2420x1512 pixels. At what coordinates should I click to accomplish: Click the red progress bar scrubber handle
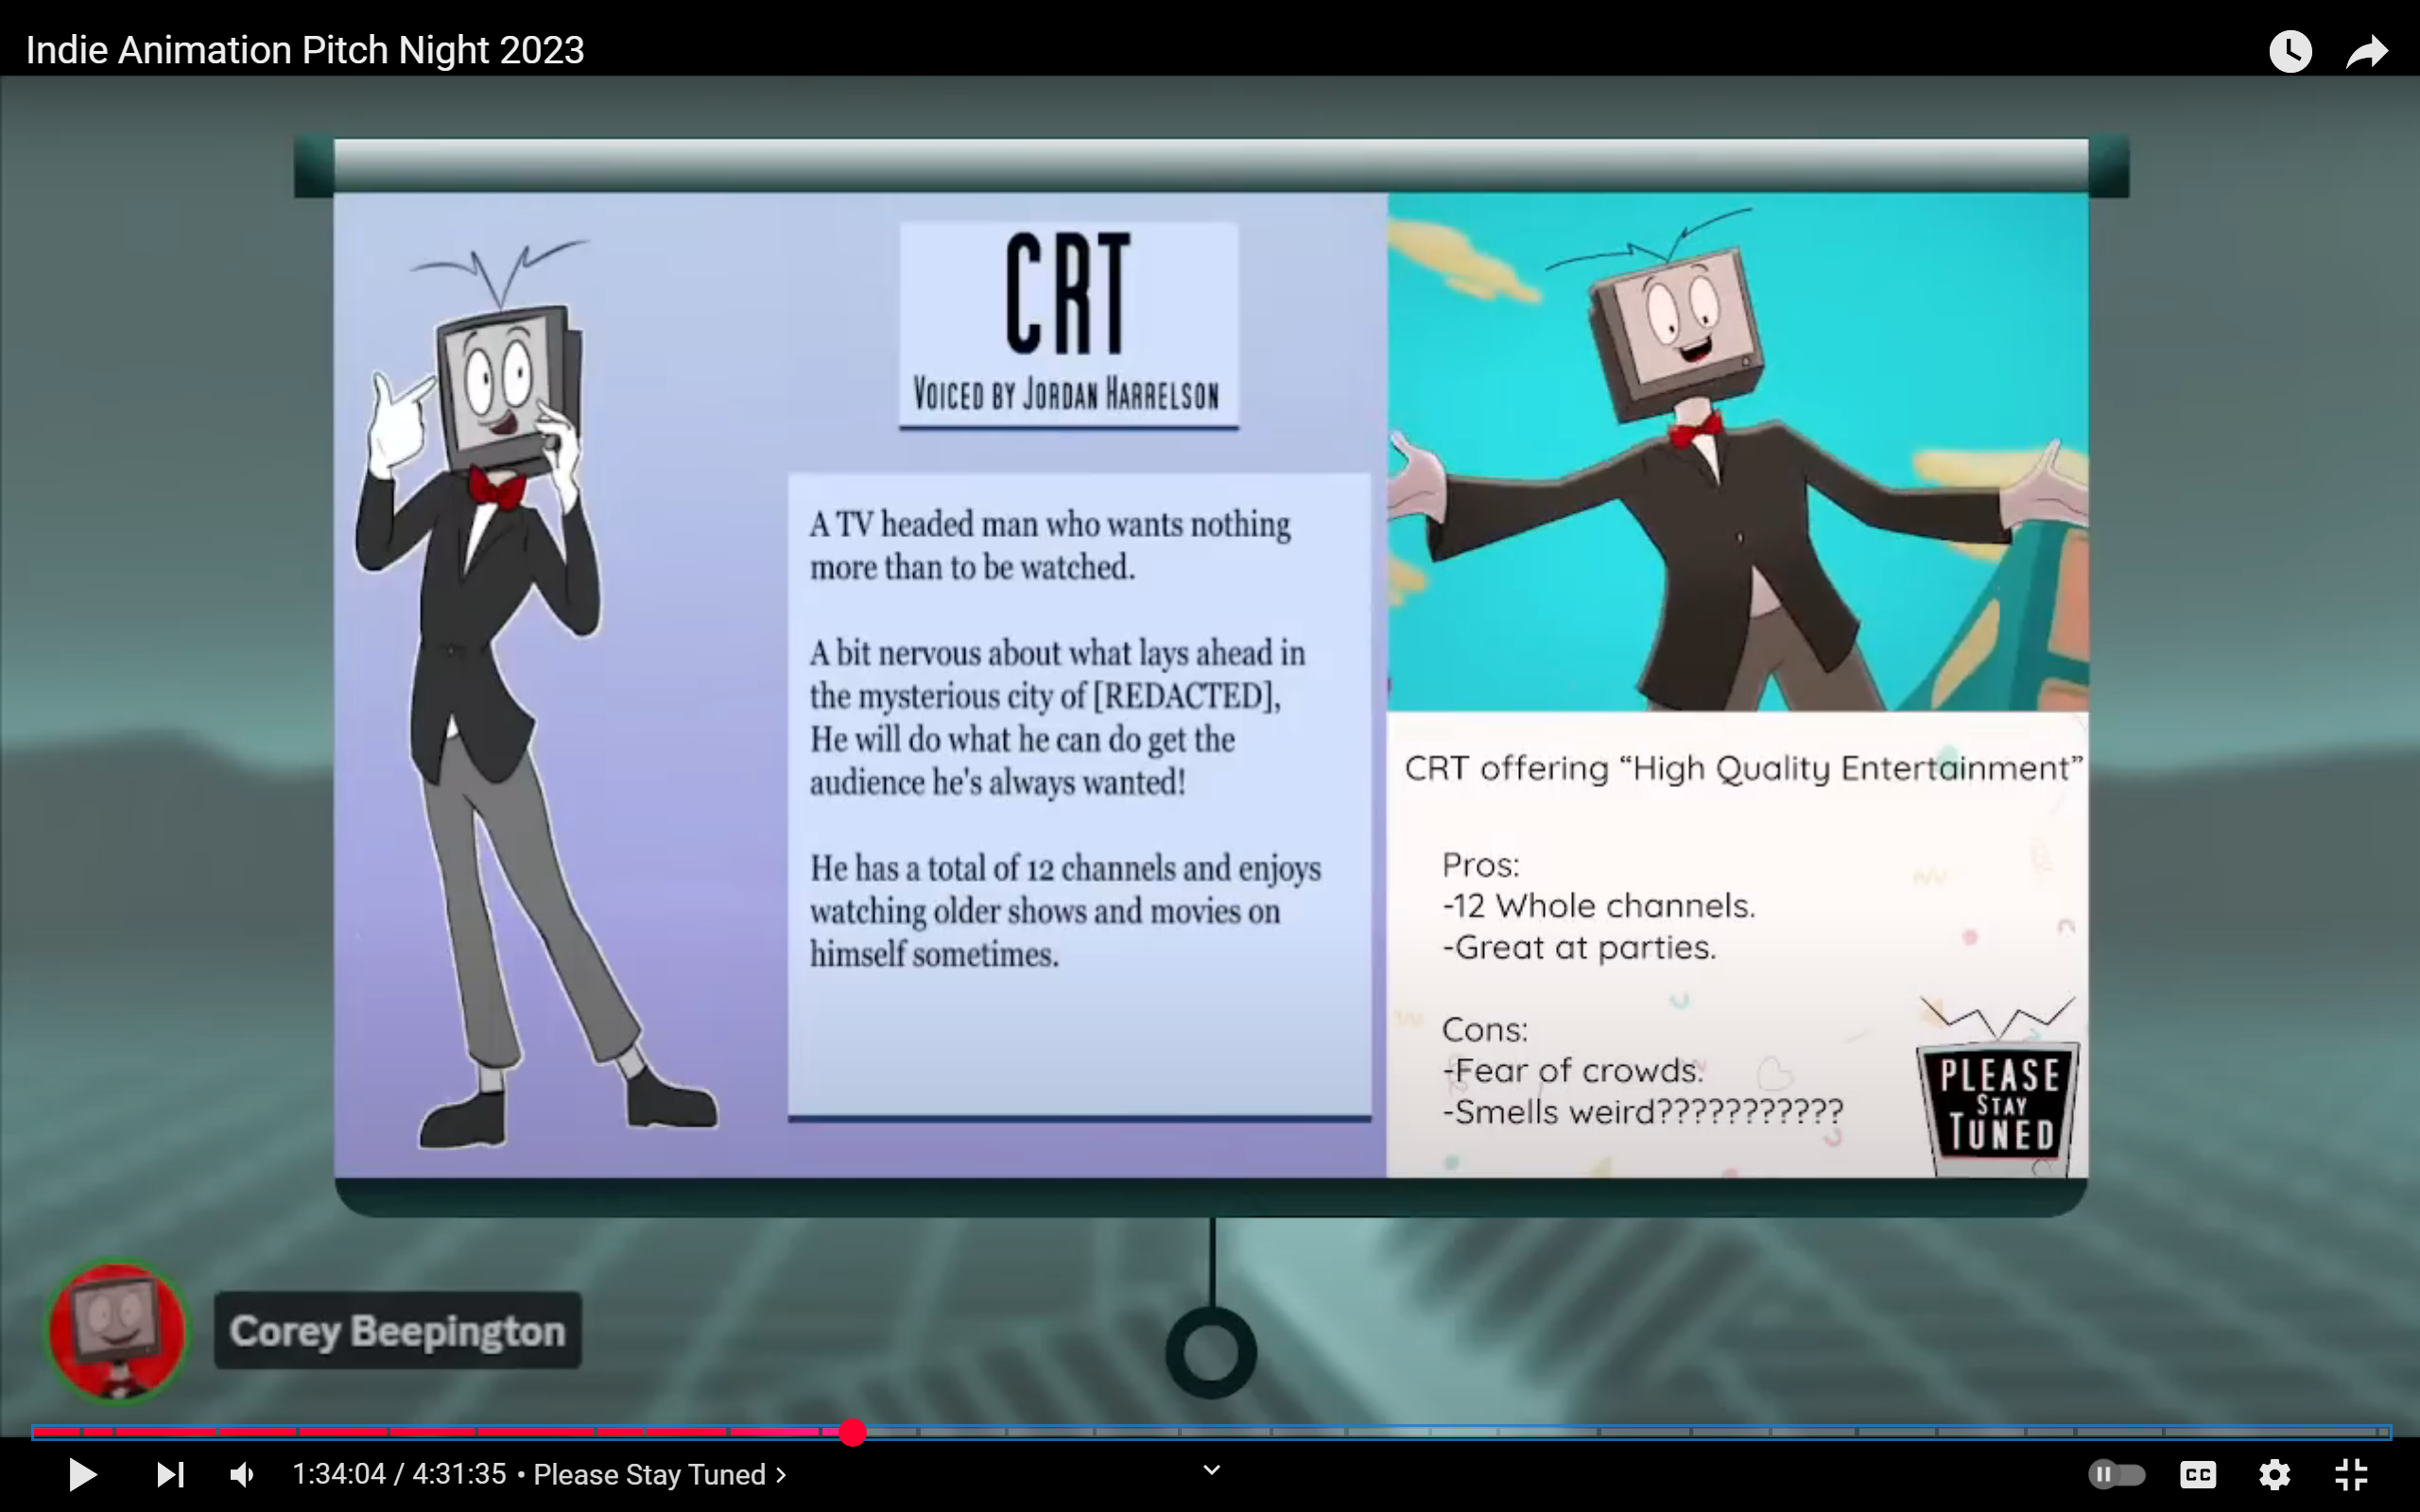tap(852, 1432)
